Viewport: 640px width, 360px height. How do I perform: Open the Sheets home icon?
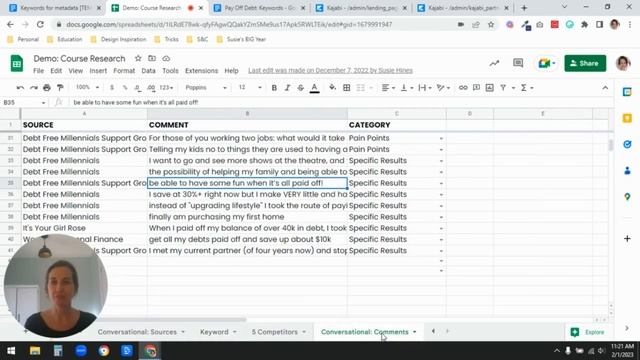17,63
